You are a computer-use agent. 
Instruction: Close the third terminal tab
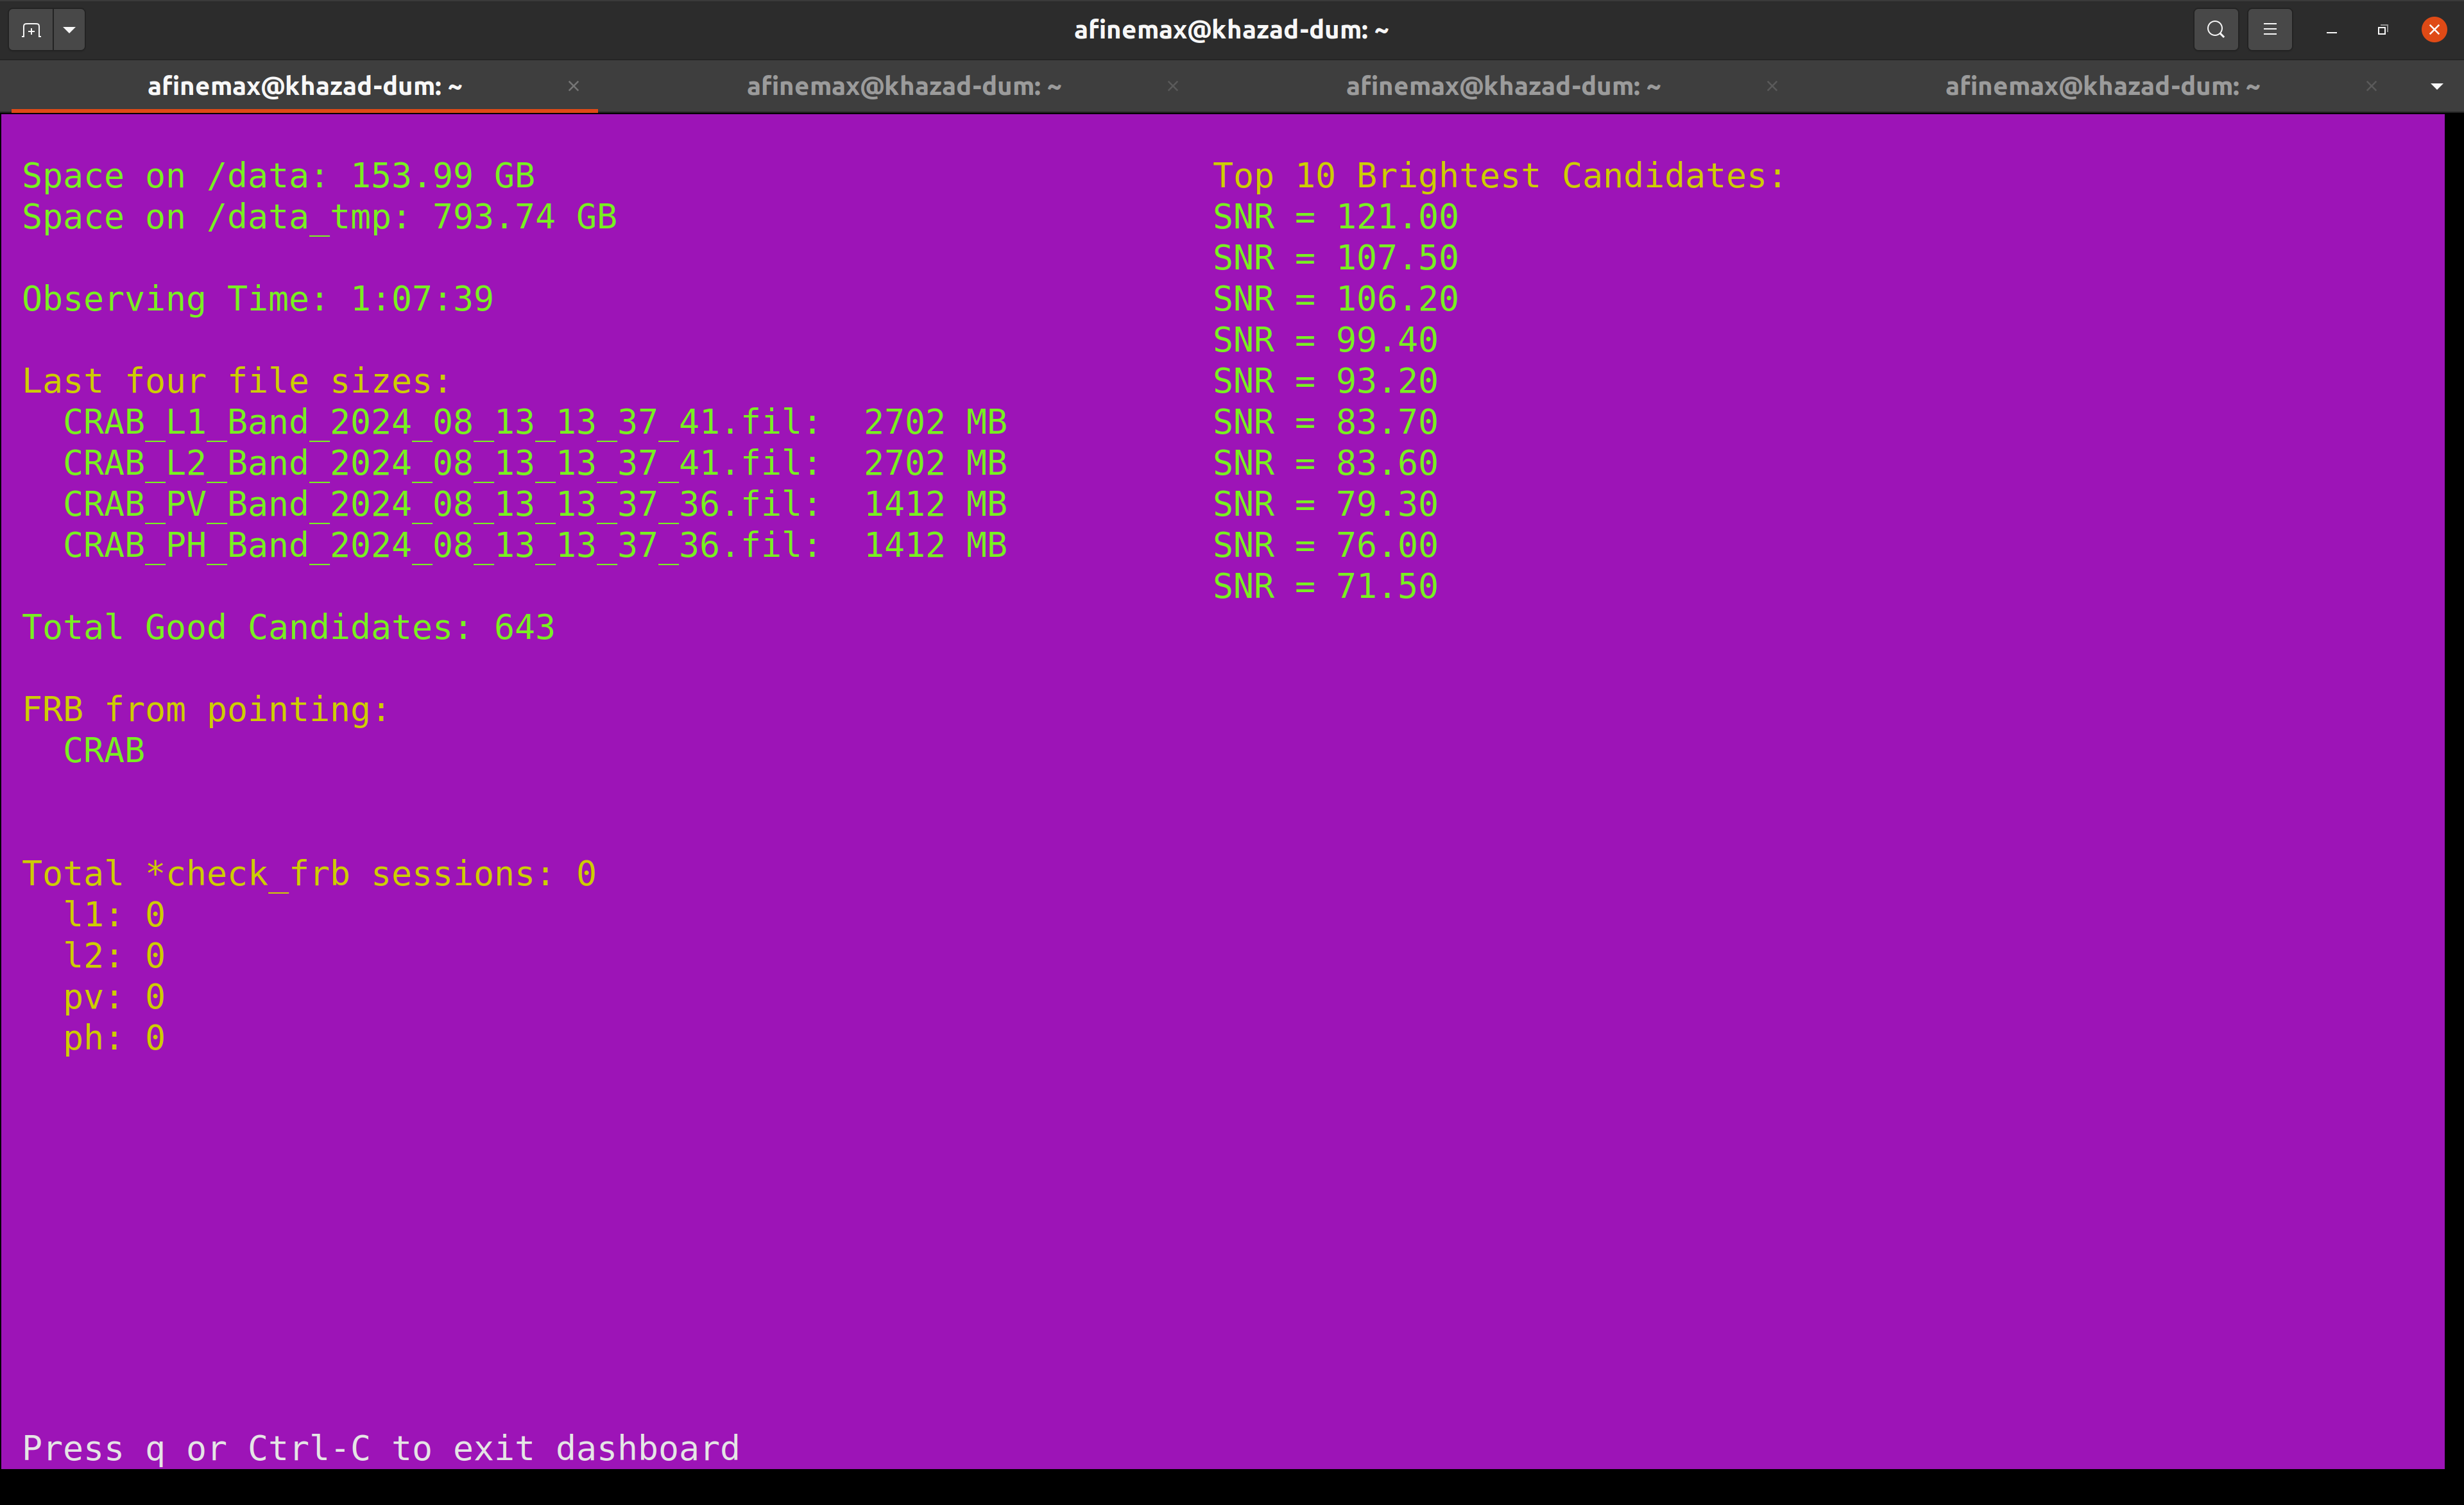point(1772,86)
